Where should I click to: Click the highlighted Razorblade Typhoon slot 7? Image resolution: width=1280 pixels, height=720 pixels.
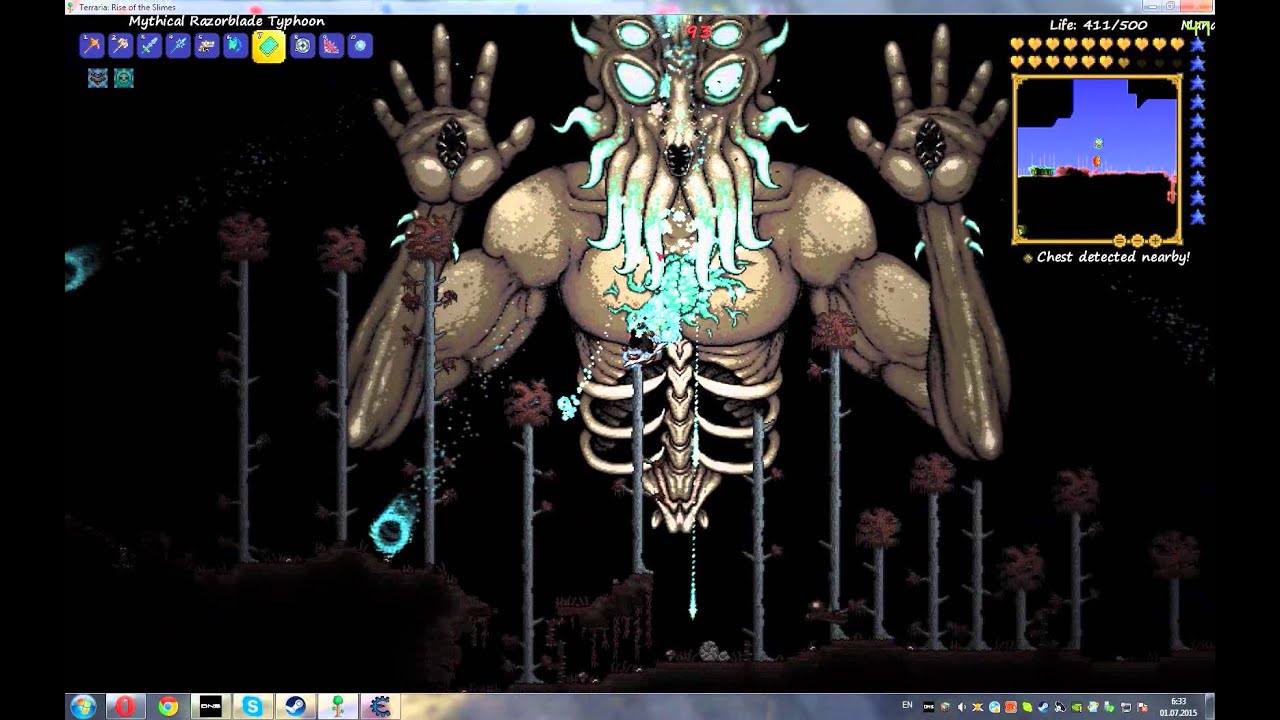(268, 46)
